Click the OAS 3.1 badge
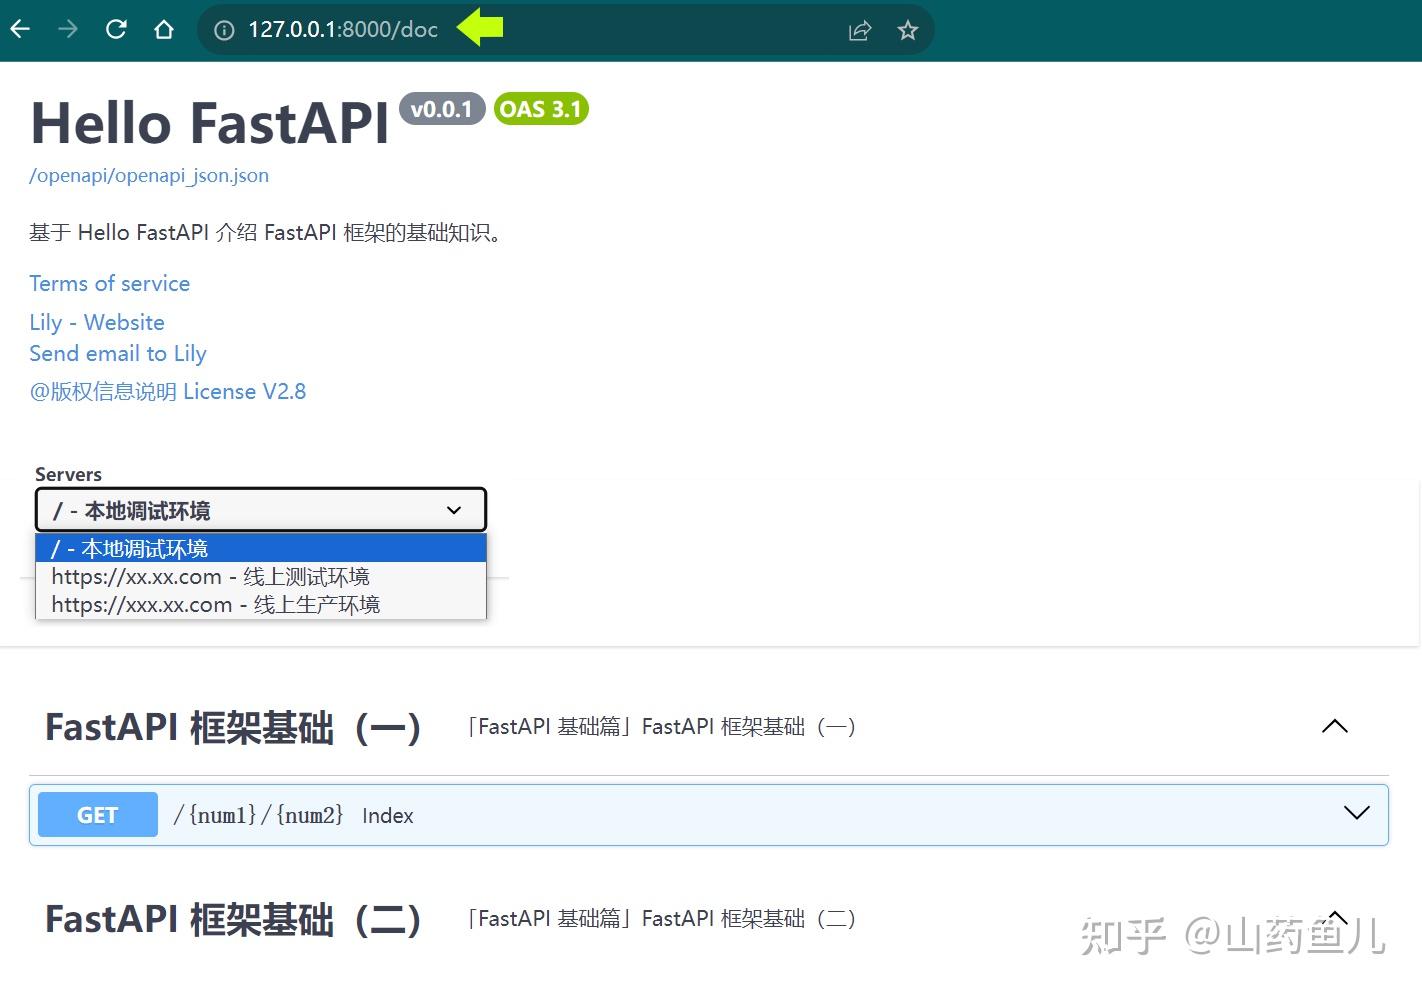Viewport: 1422px width, 994px height. (x=540, y=109)
